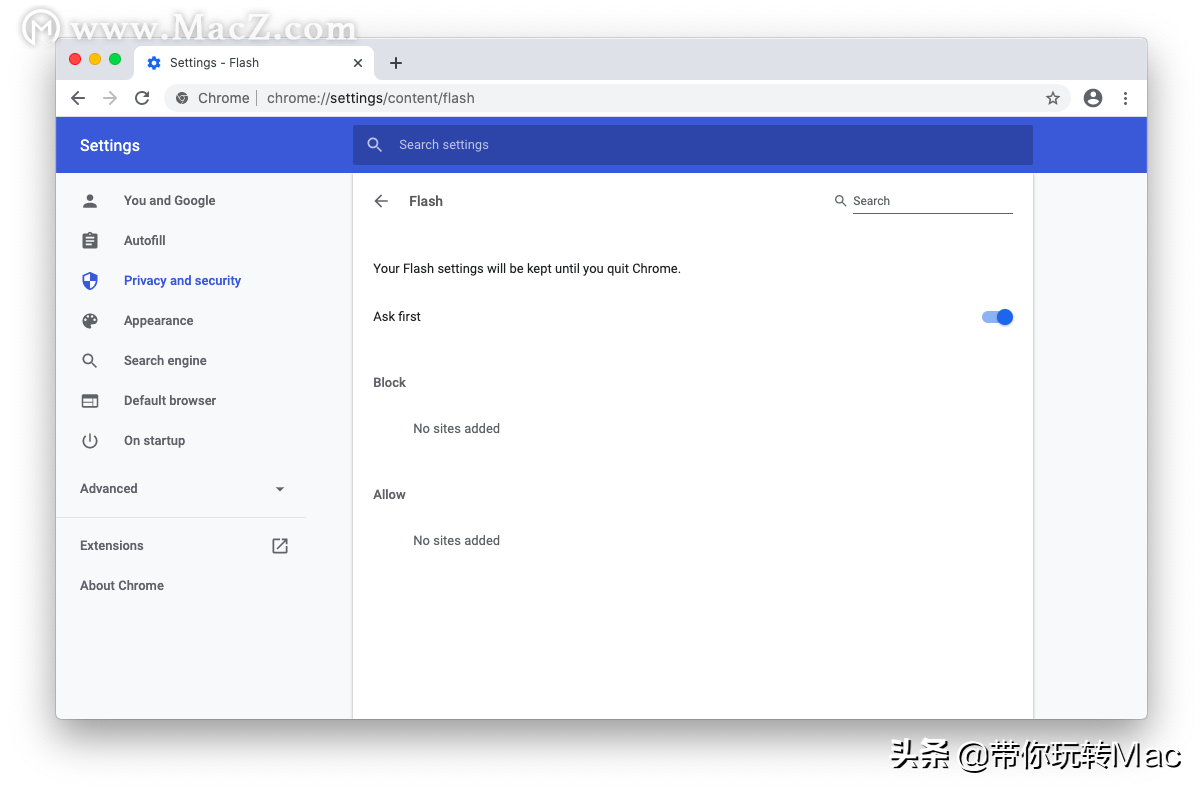Bookmark this page with the star icon
The width and height of the screenshot is (1203, 793).
[1053, 98]
